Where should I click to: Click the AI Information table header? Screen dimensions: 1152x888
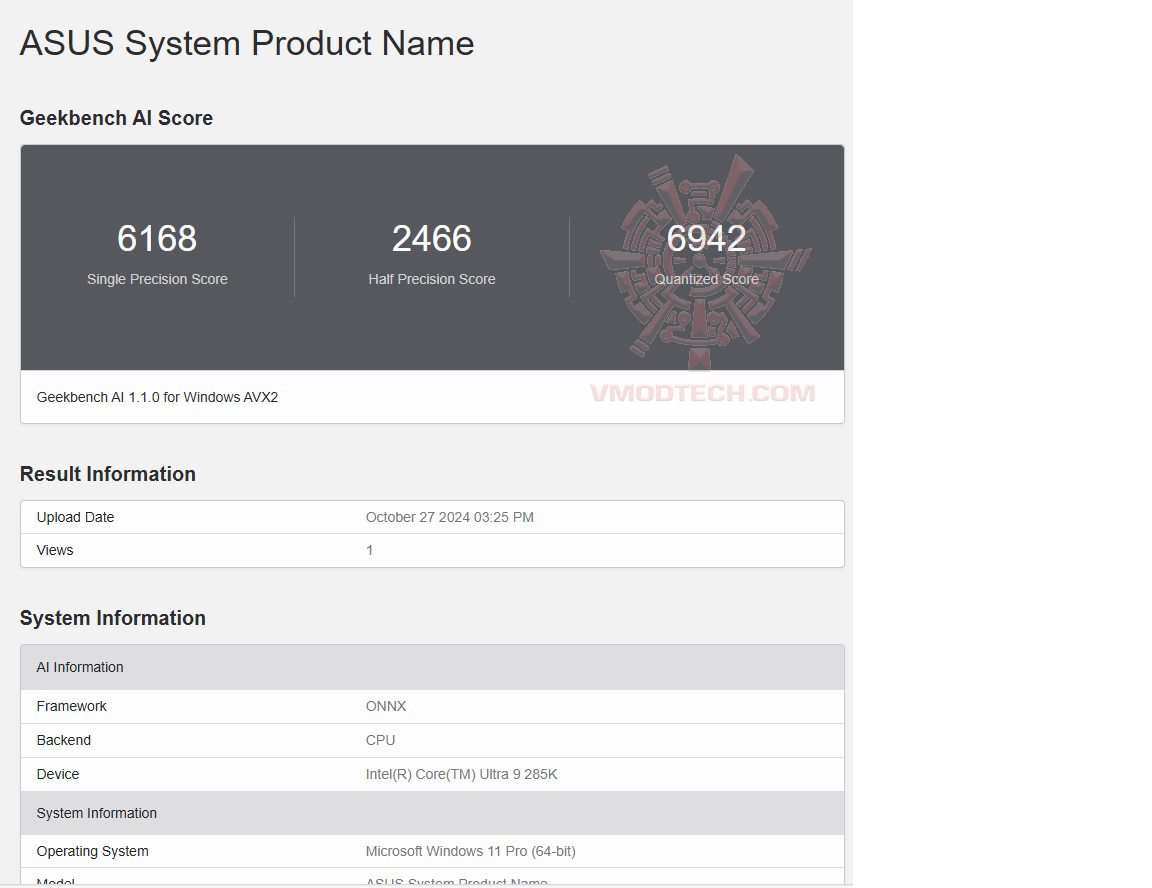[x=433, y=667]
